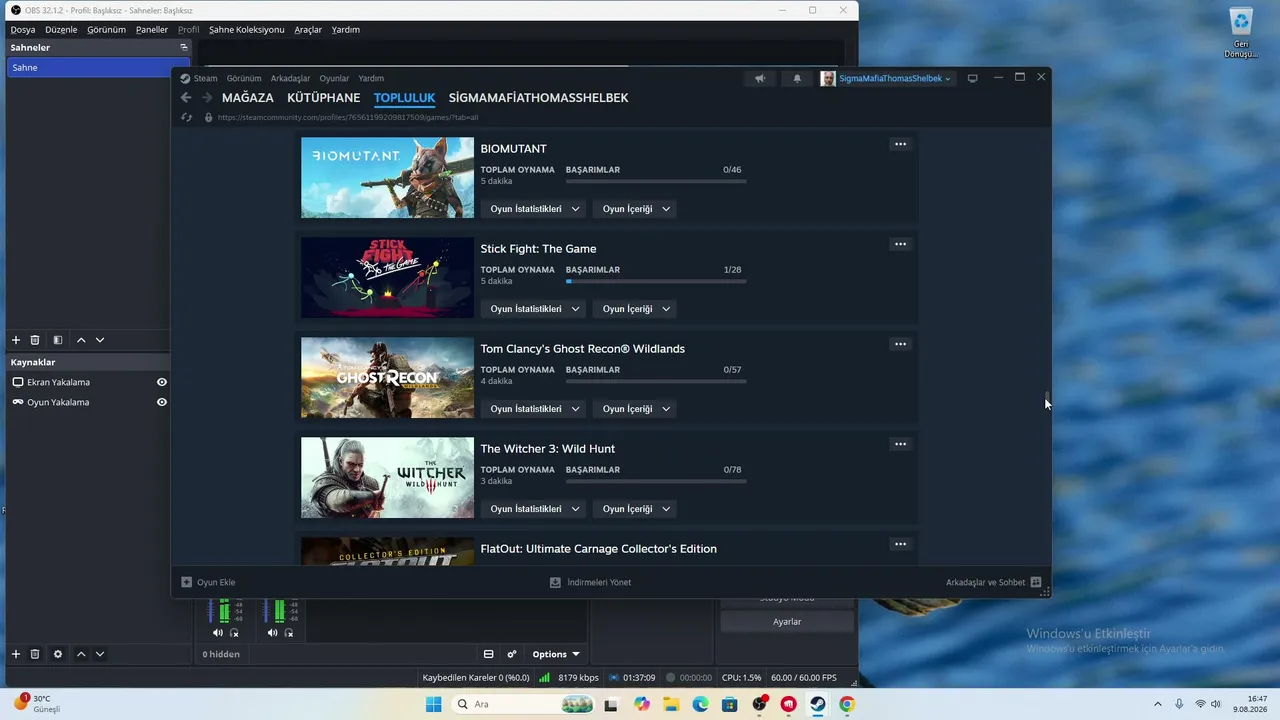Move OBS scene up
Viewport: 1280px width, 720px height.
[x=81, y=340]
